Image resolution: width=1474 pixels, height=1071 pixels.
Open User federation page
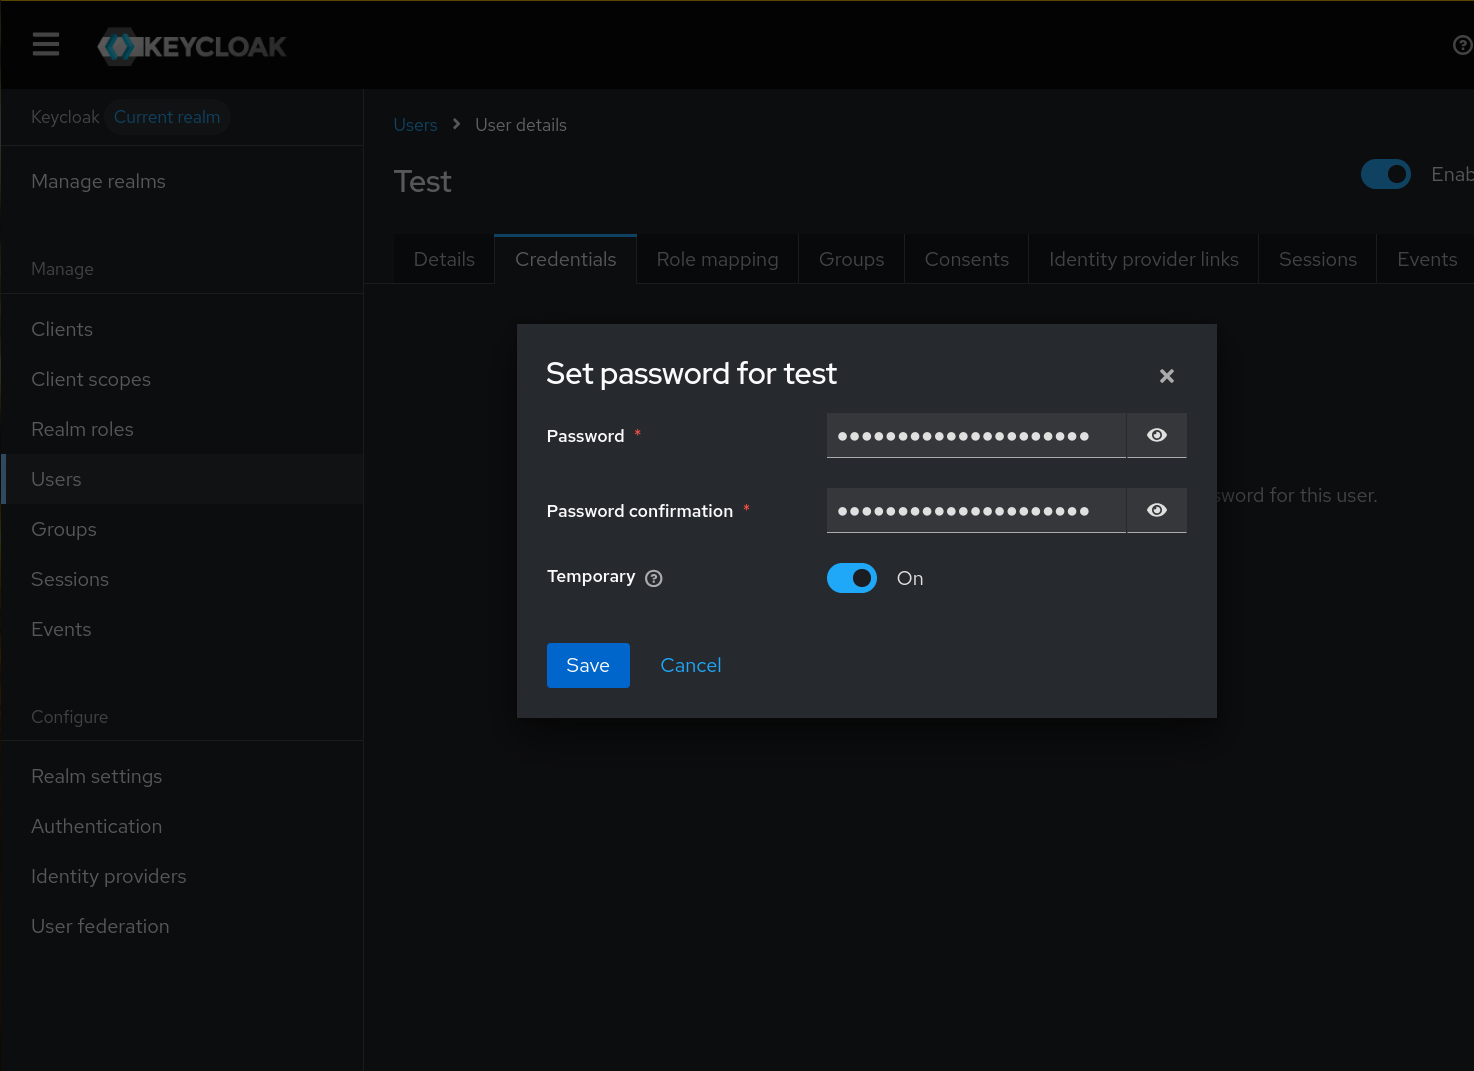182,926
